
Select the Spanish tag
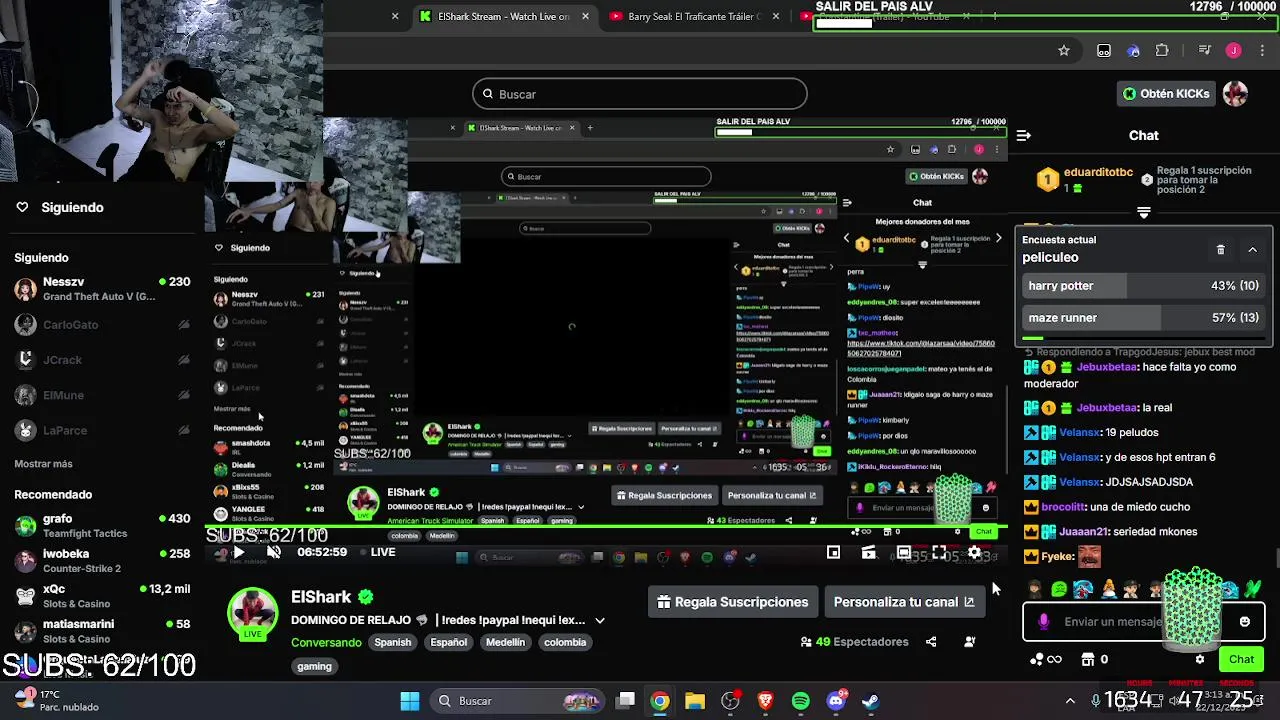click(393, 642)
